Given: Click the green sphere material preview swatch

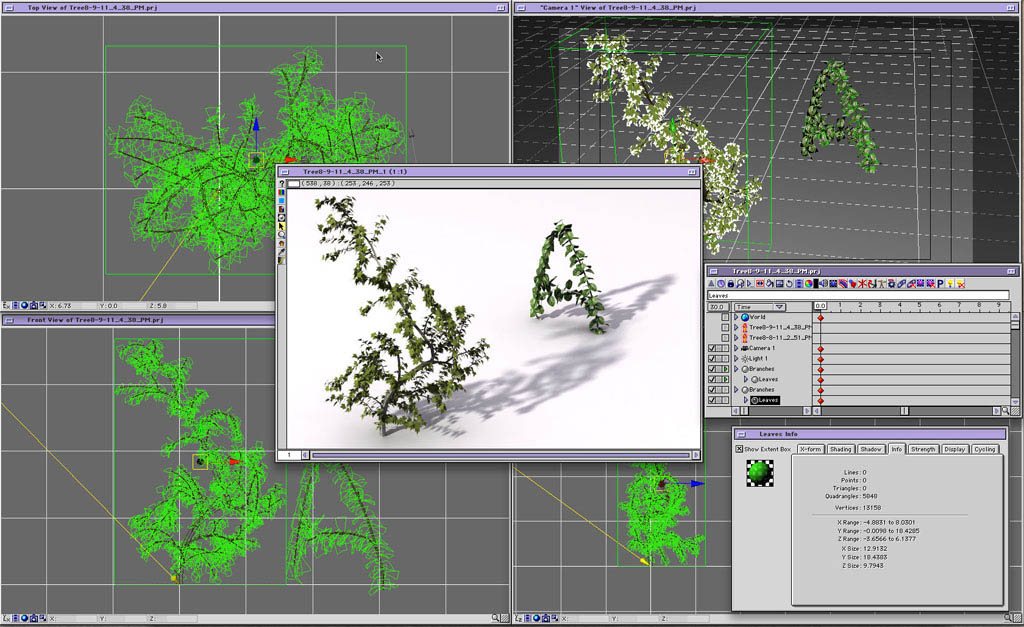Looking at the screenshot, I should 761,473.
